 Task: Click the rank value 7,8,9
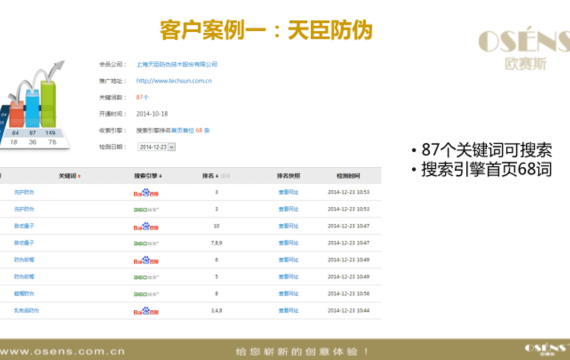[216, 243]
